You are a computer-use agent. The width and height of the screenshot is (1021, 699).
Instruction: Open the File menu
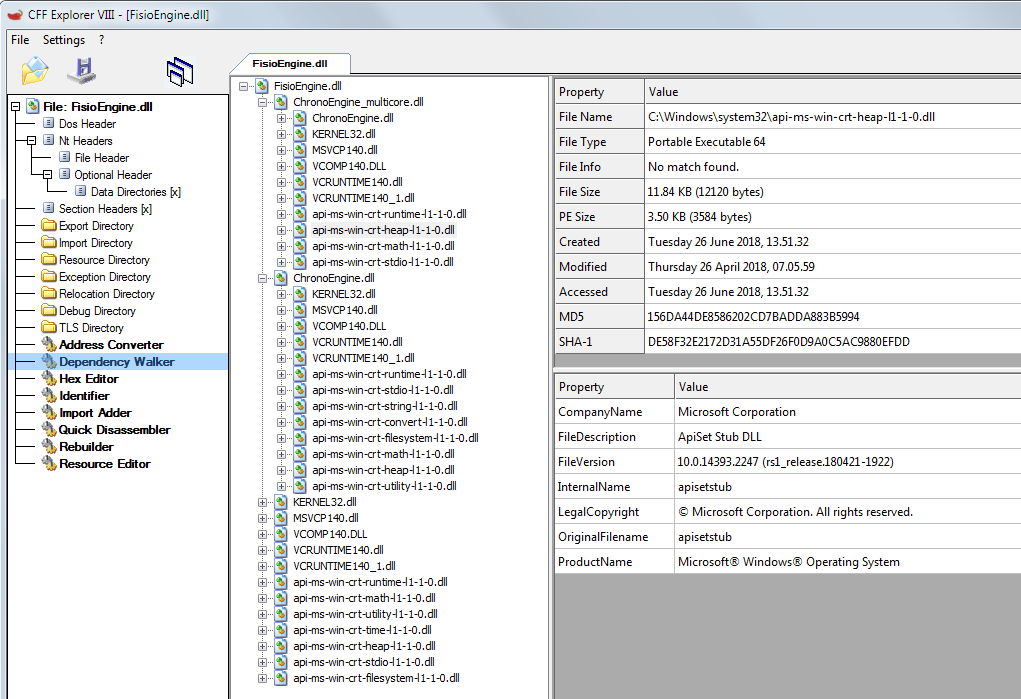(x=20, y=40)
